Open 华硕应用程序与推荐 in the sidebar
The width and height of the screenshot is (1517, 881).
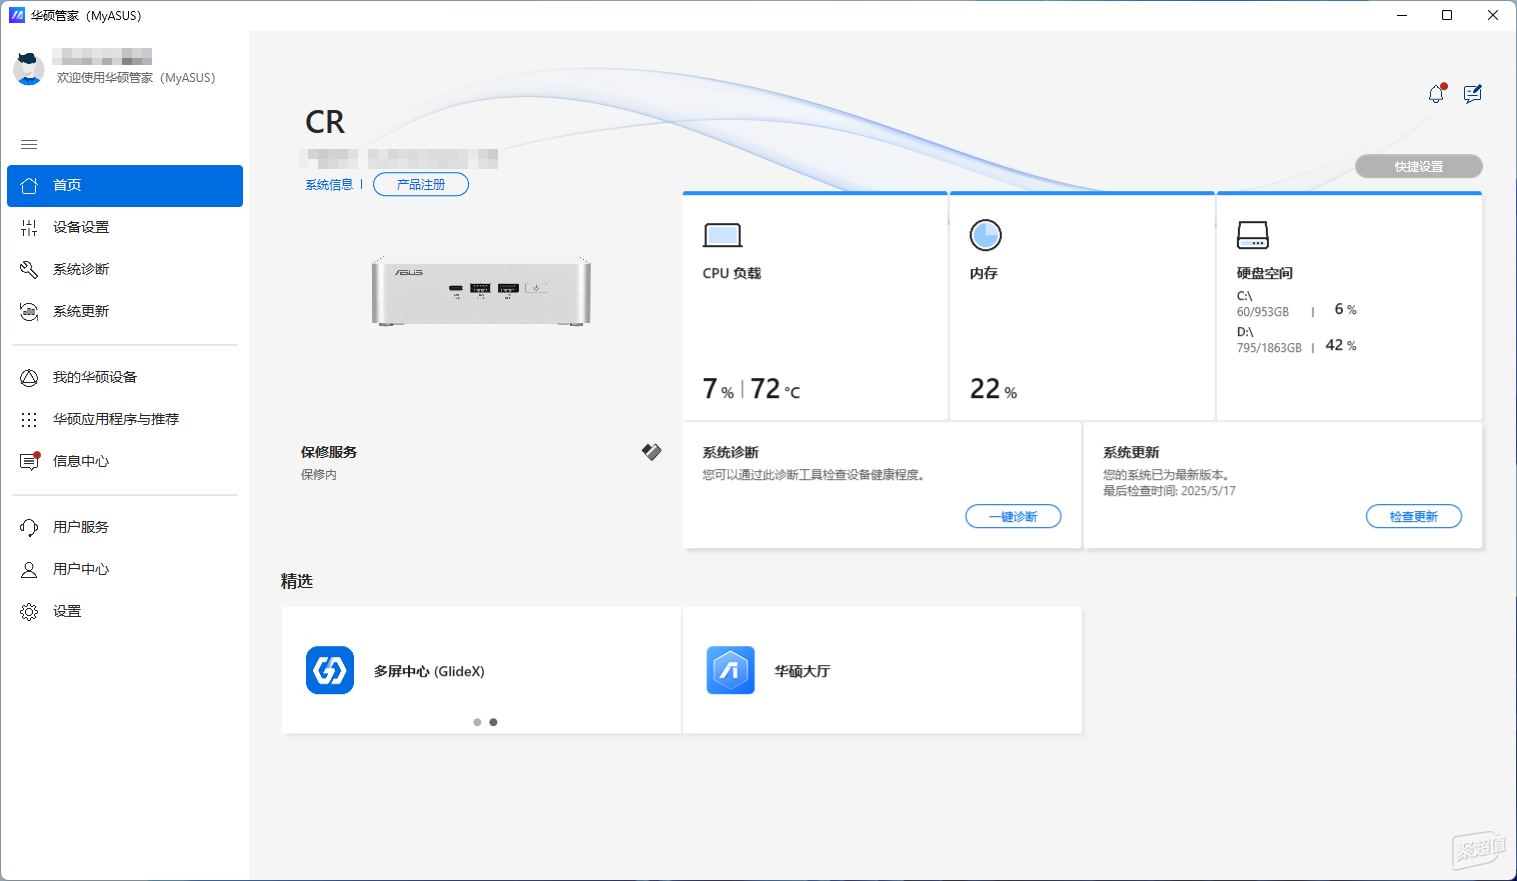point(125,420)
